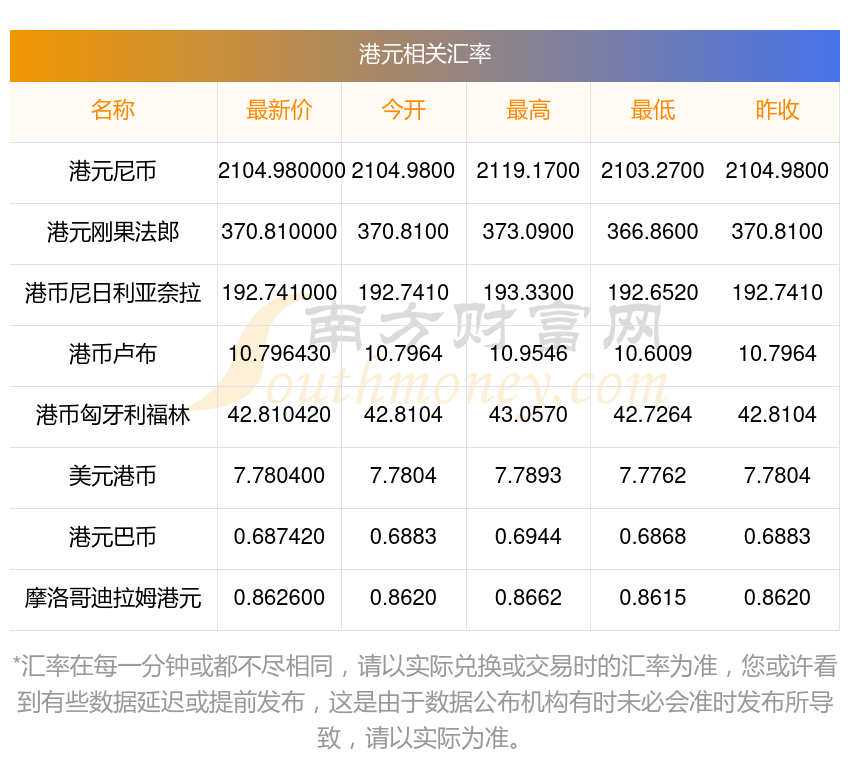Image resolution: width=850 pixels, height=769 pixels.
Task: Select the latest price 10.796430
Action: point(279,354)
